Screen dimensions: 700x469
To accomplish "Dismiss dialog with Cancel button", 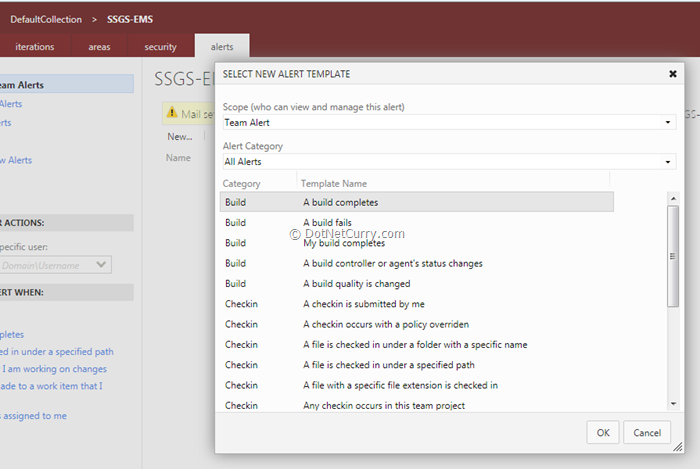I will [647, 432].
